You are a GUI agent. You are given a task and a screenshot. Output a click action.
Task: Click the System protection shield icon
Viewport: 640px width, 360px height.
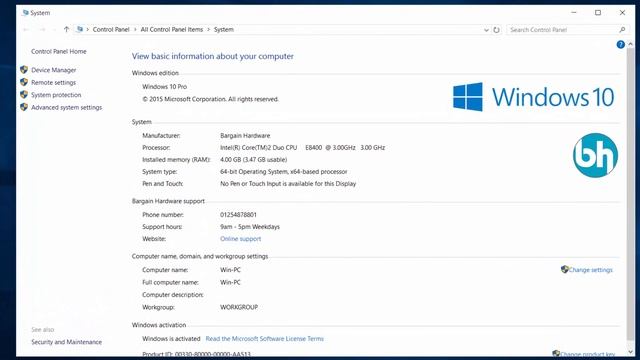click(x=24, y=95)
